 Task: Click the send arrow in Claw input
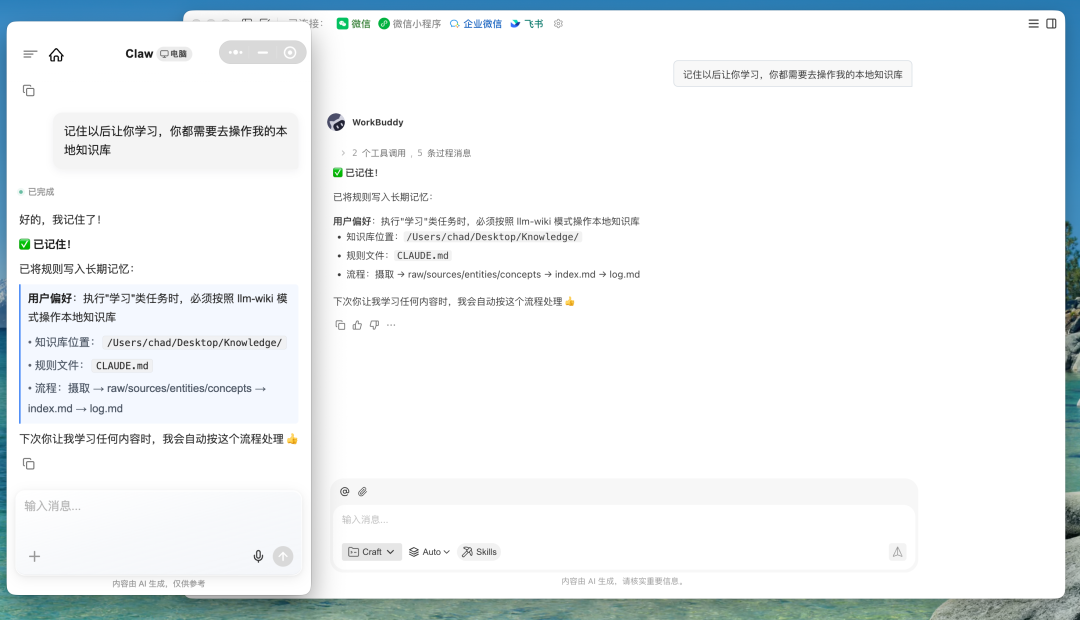point(283,556)
